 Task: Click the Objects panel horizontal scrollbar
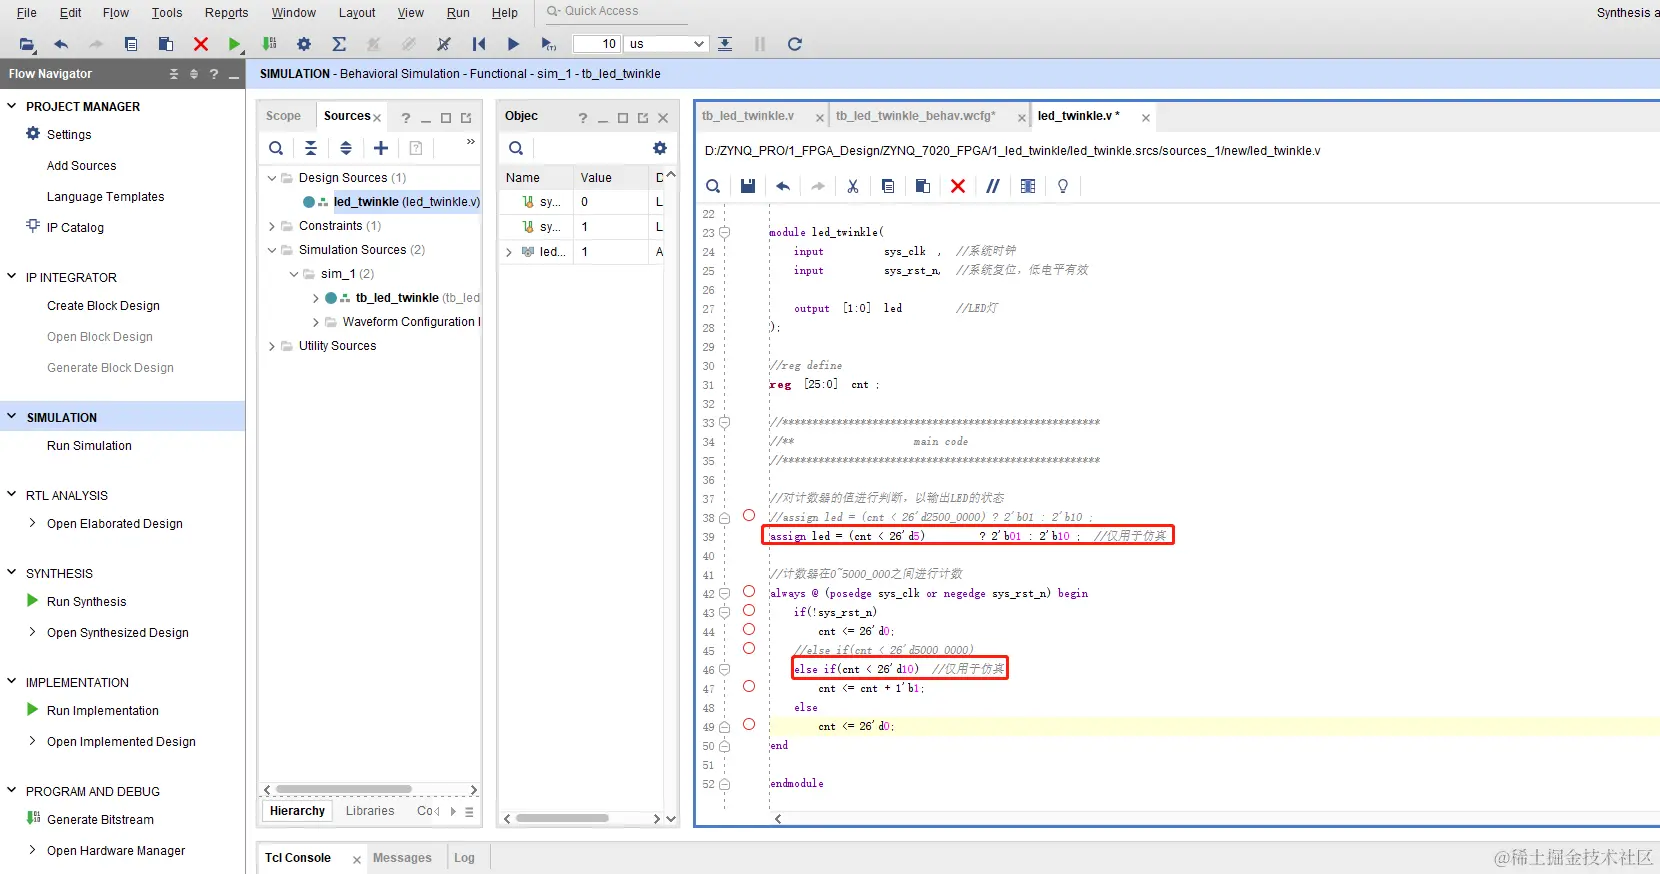pyautogui.click(x=562, y=818)
